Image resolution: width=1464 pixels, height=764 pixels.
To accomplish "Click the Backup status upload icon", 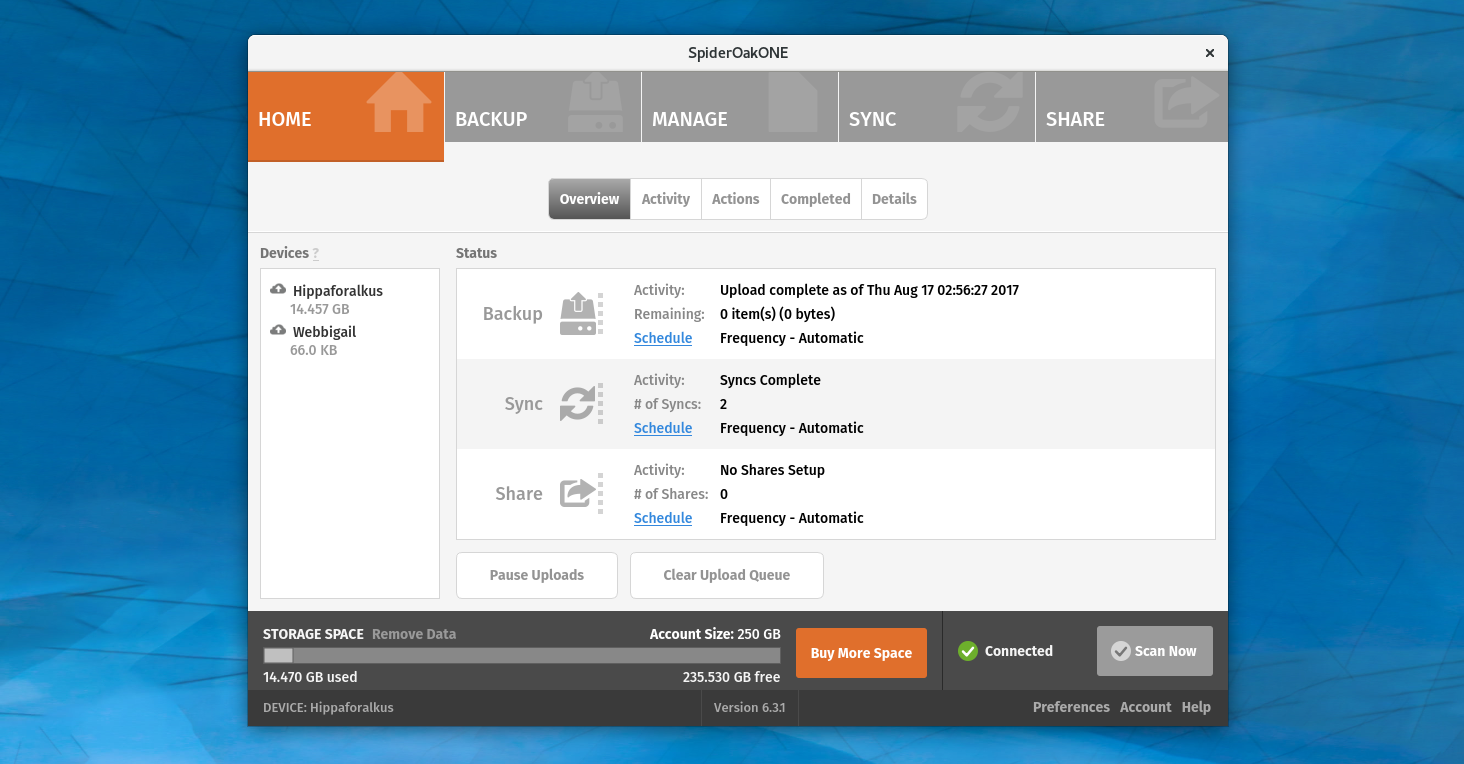I will coord(579,314).
